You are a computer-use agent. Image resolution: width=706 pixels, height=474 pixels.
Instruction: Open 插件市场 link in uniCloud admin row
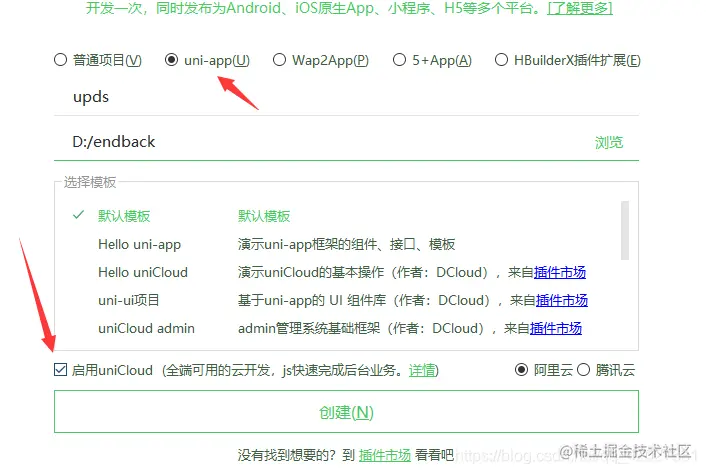point(556,328)
